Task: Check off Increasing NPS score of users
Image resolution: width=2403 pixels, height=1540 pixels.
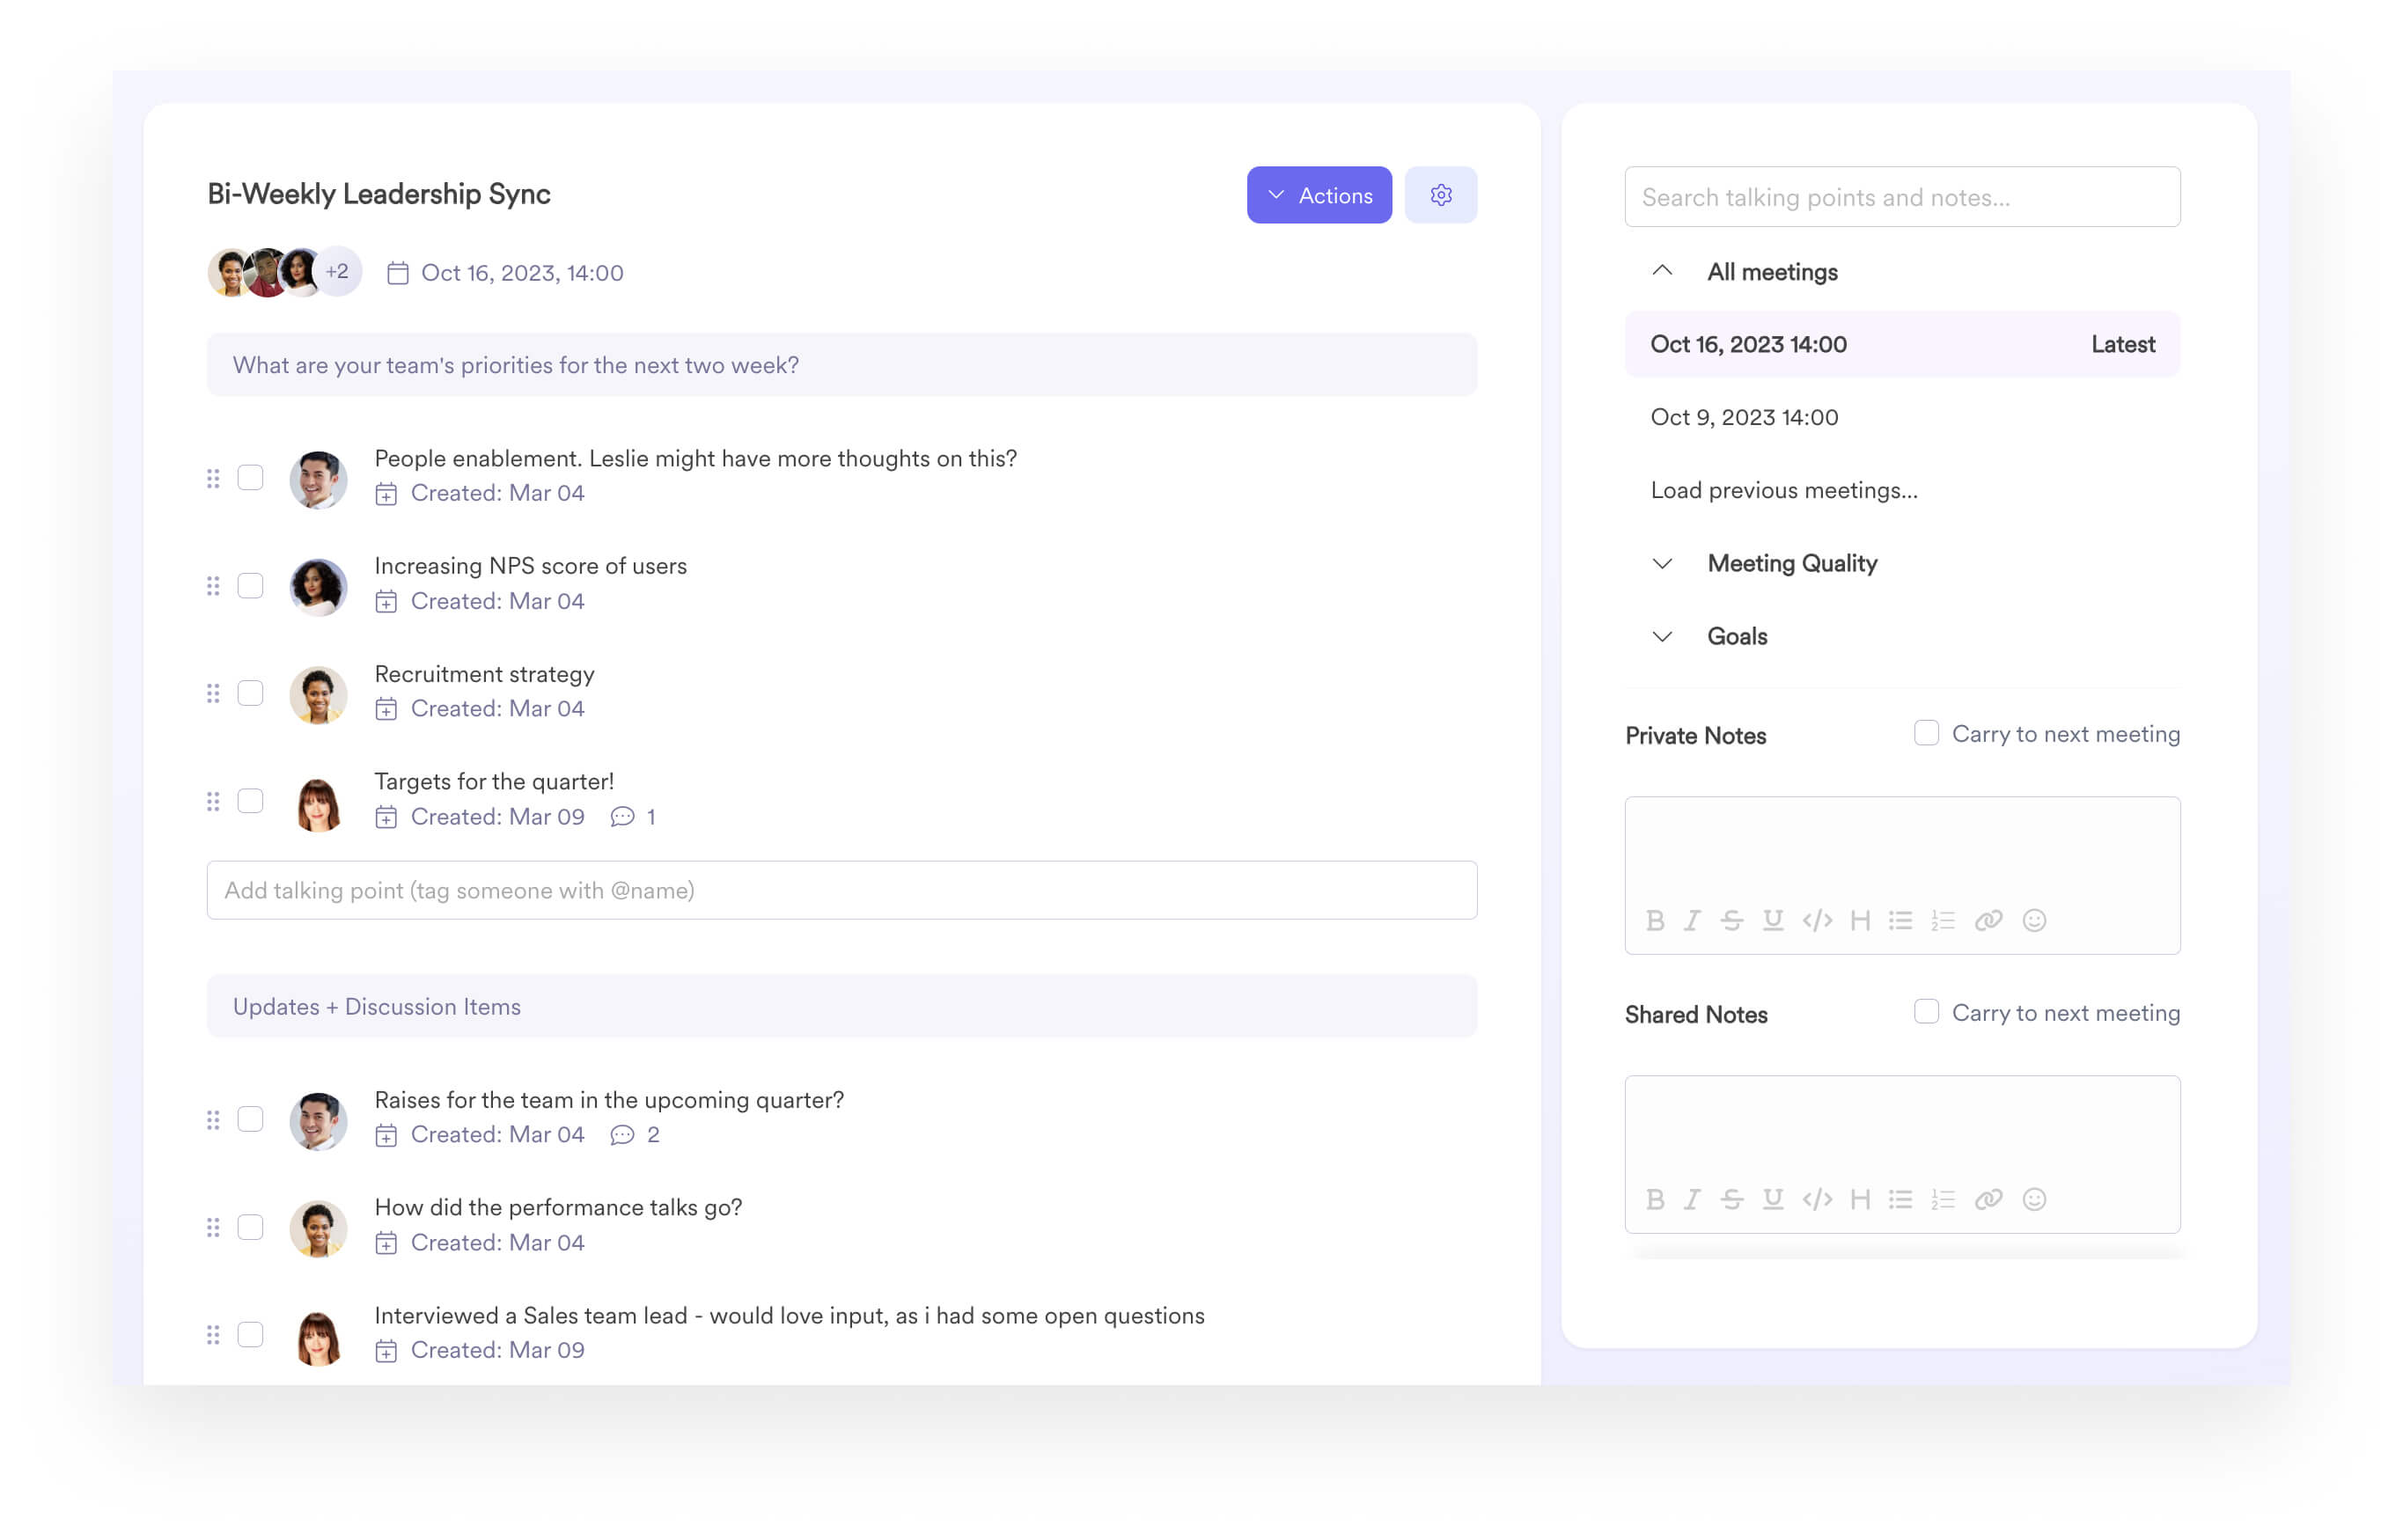Action: pyautogui.click(x=250, y=586)
